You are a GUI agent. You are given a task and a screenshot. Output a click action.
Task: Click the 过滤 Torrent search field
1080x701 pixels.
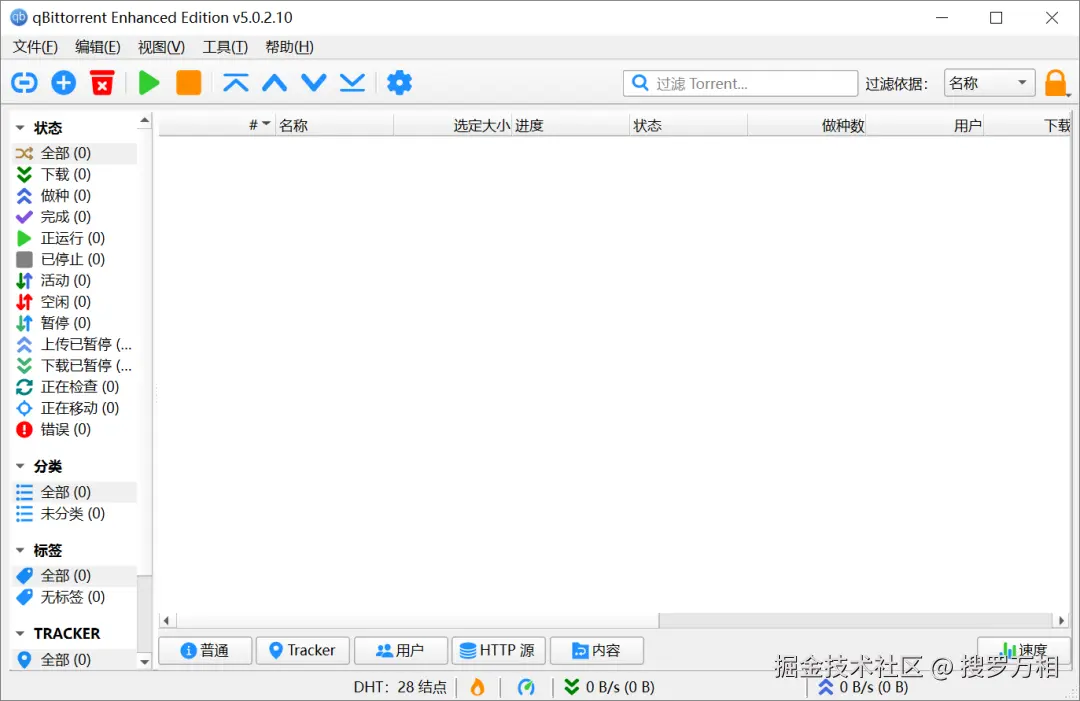[740, 83]
